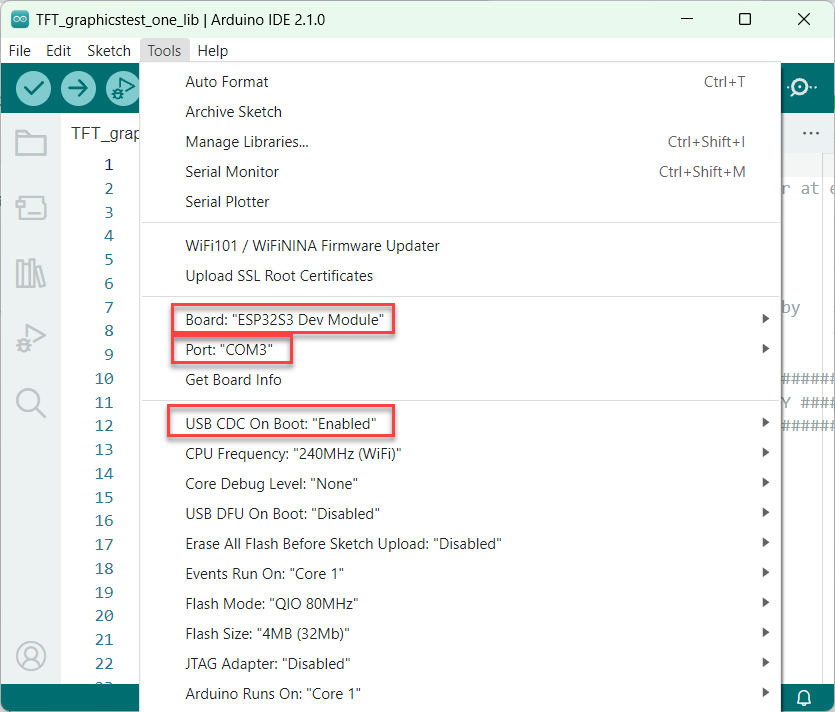
Task: Minimize the Arduino IDE window
Action: [x=687, y=19]
